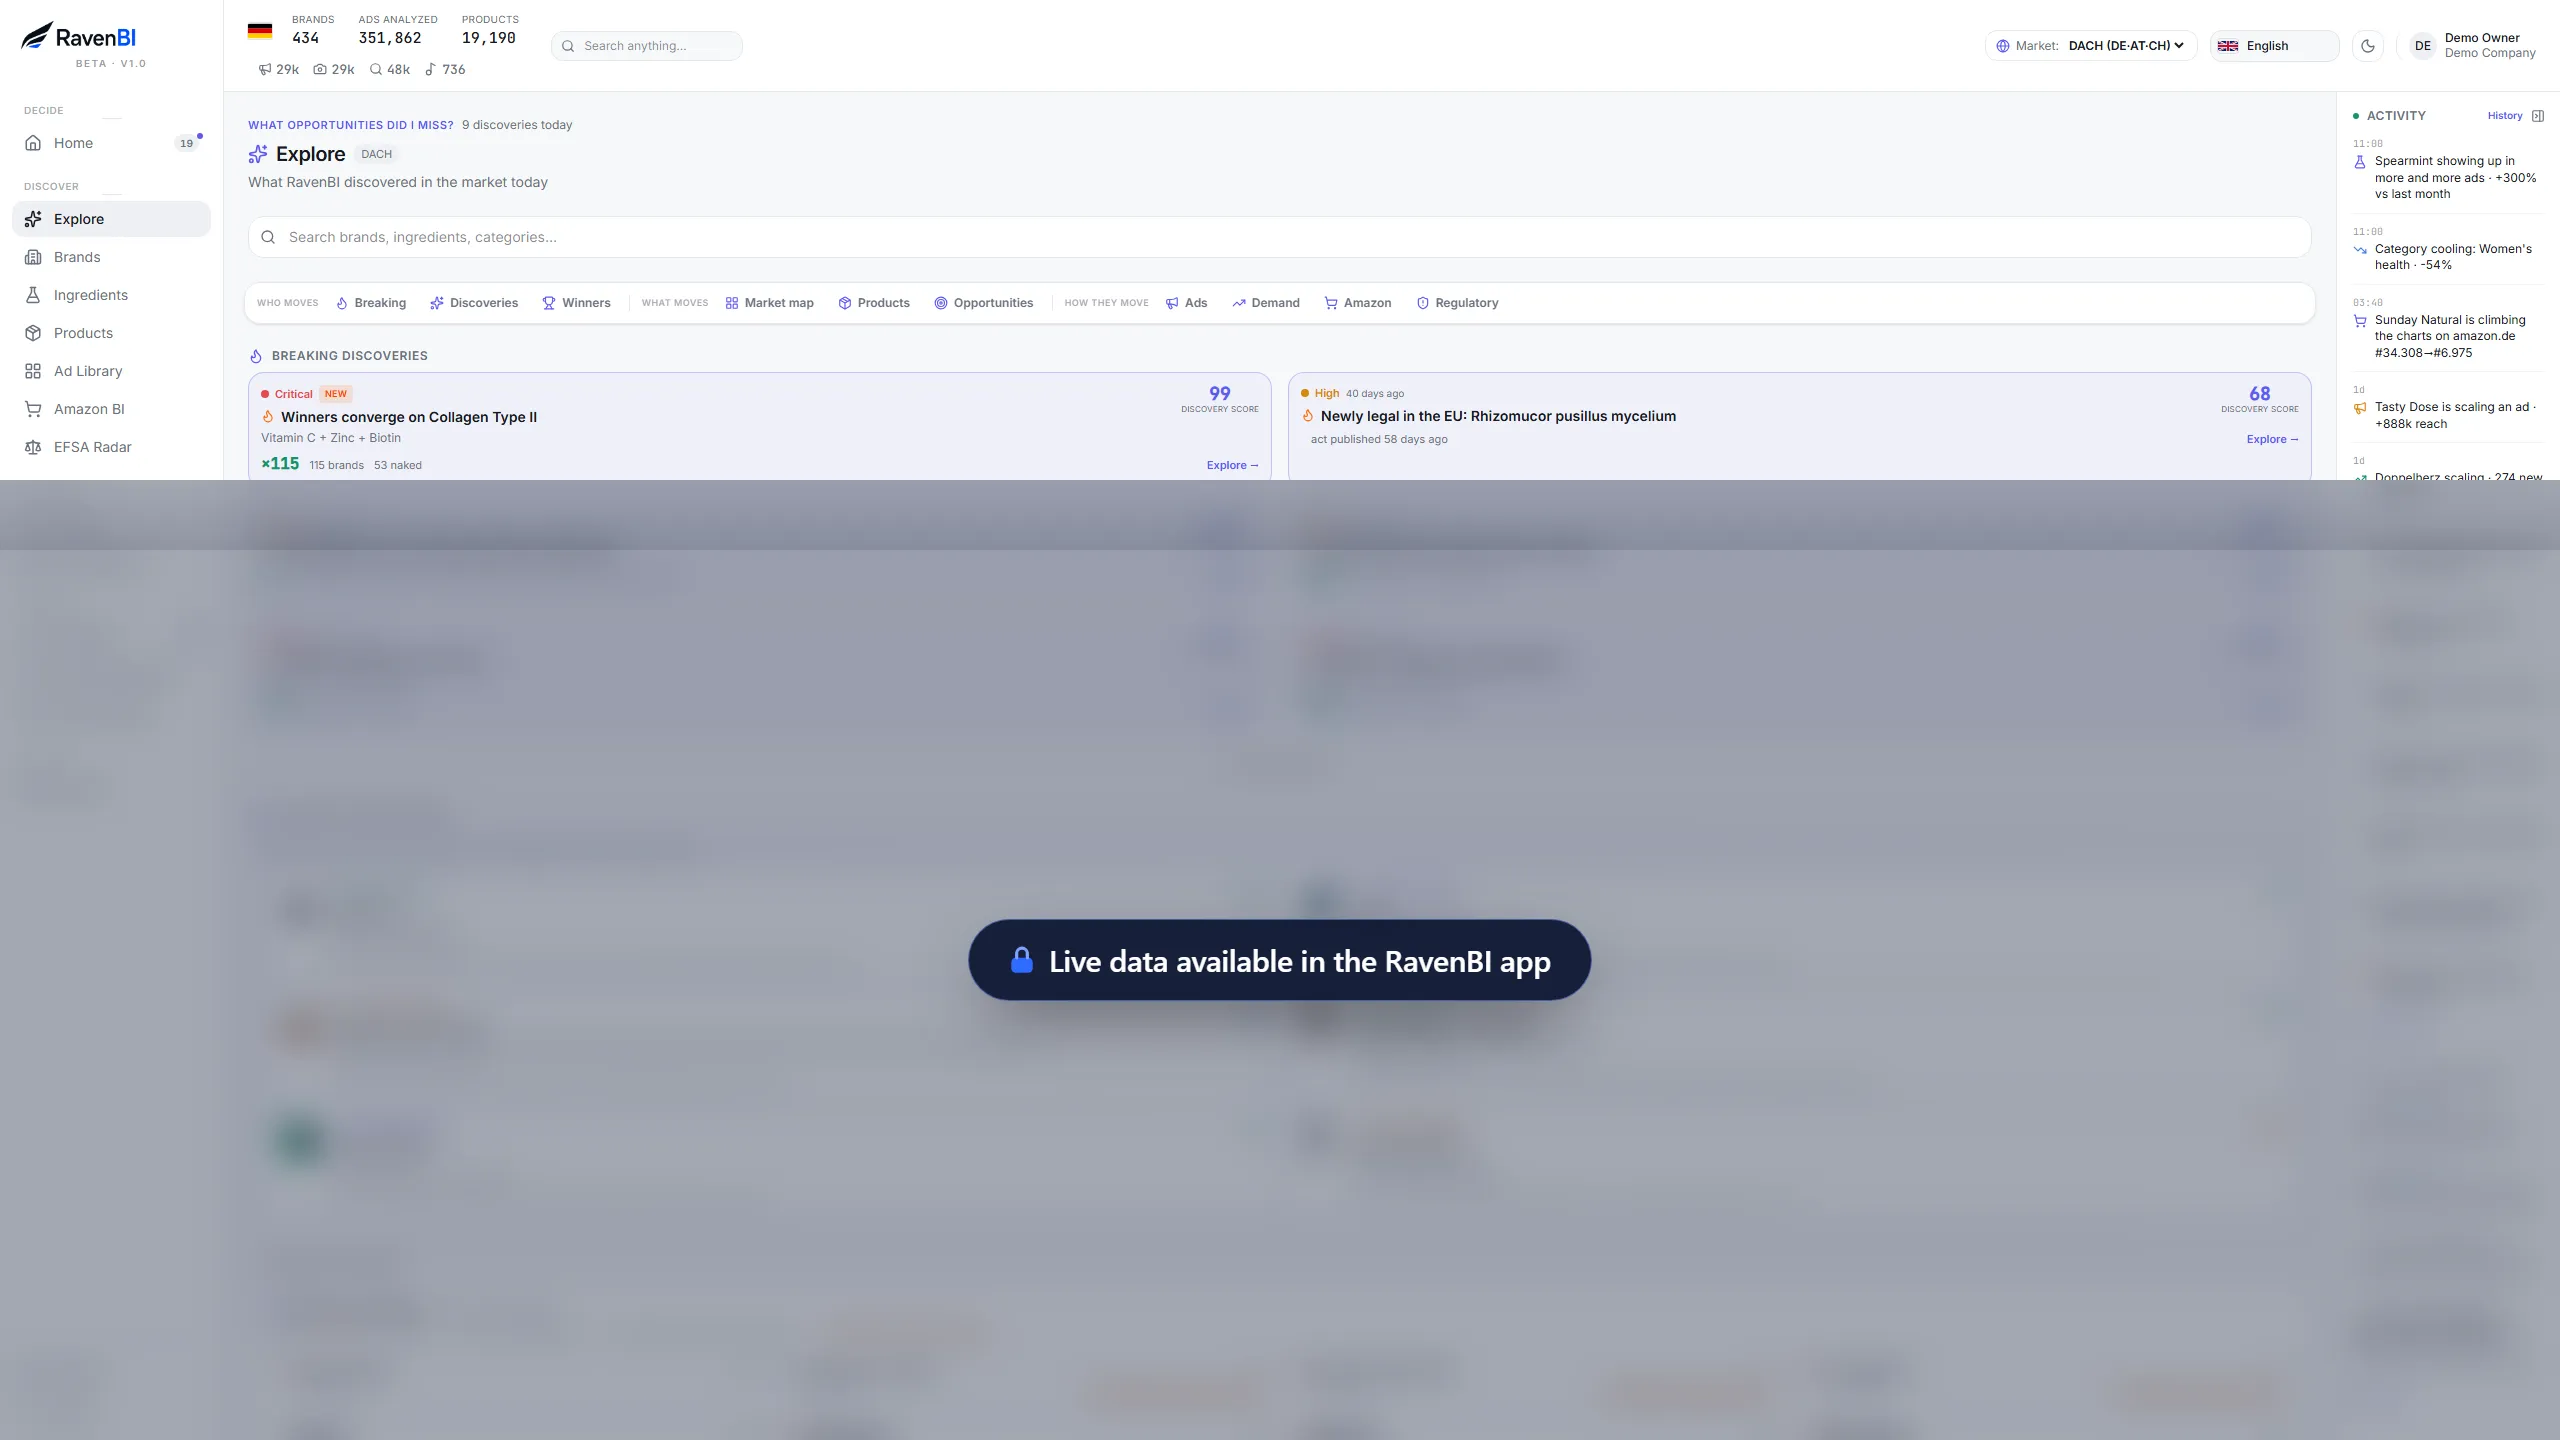Open Amazon BI in sidebar
The width and height of the screenshot is (2560, 1440).
point(111,409)
